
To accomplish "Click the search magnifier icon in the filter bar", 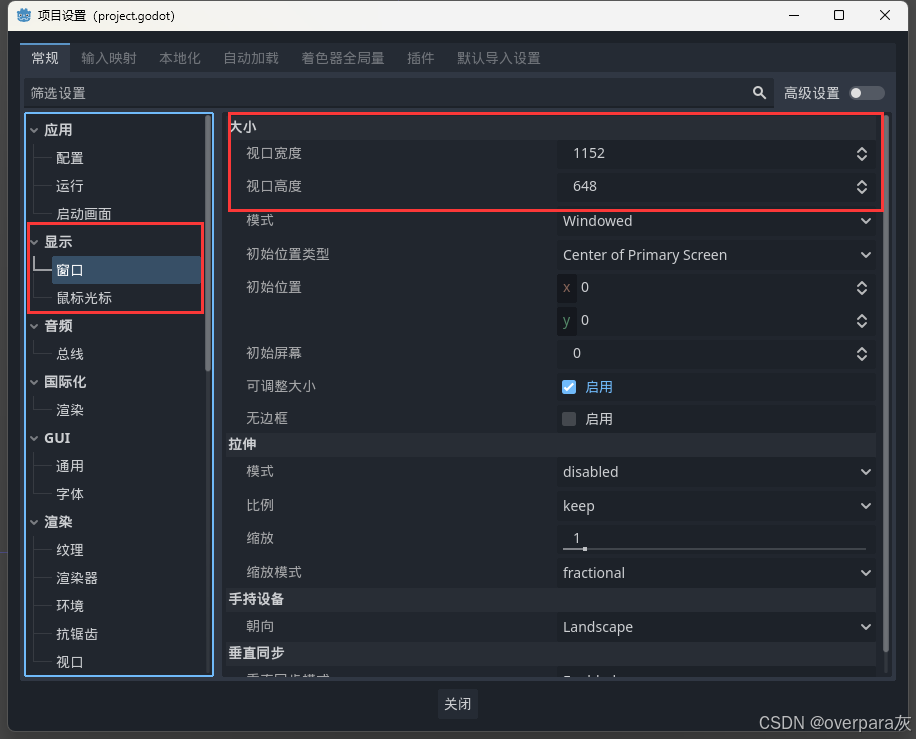I will point(759,92).
